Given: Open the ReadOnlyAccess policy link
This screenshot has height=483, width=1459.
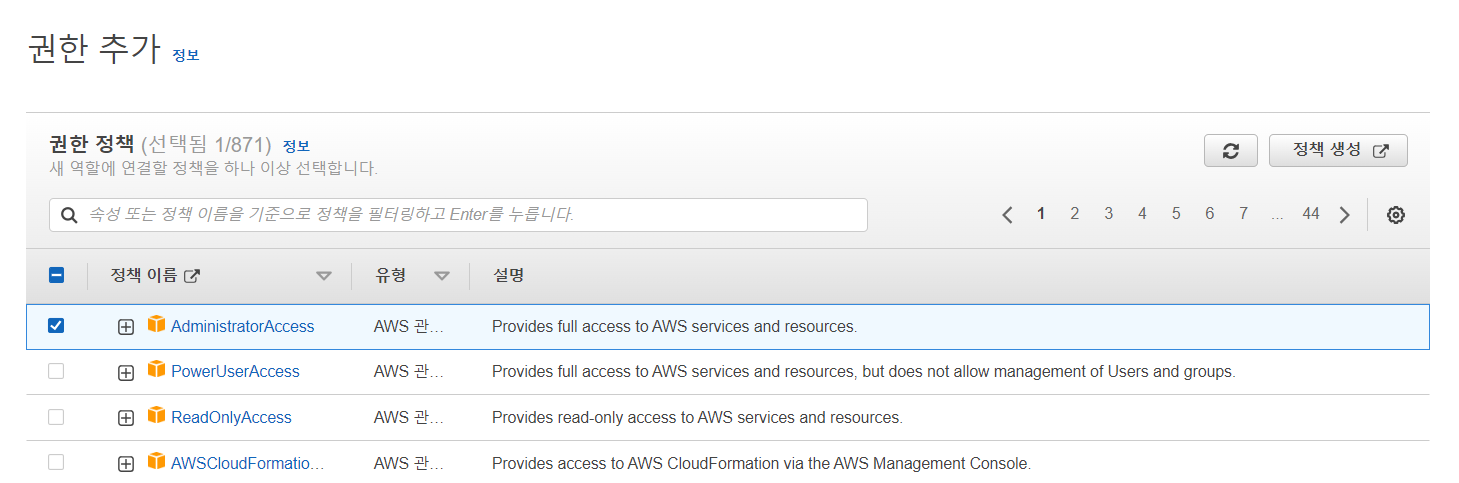Looking at the screenshot, I should click(231, 417).
